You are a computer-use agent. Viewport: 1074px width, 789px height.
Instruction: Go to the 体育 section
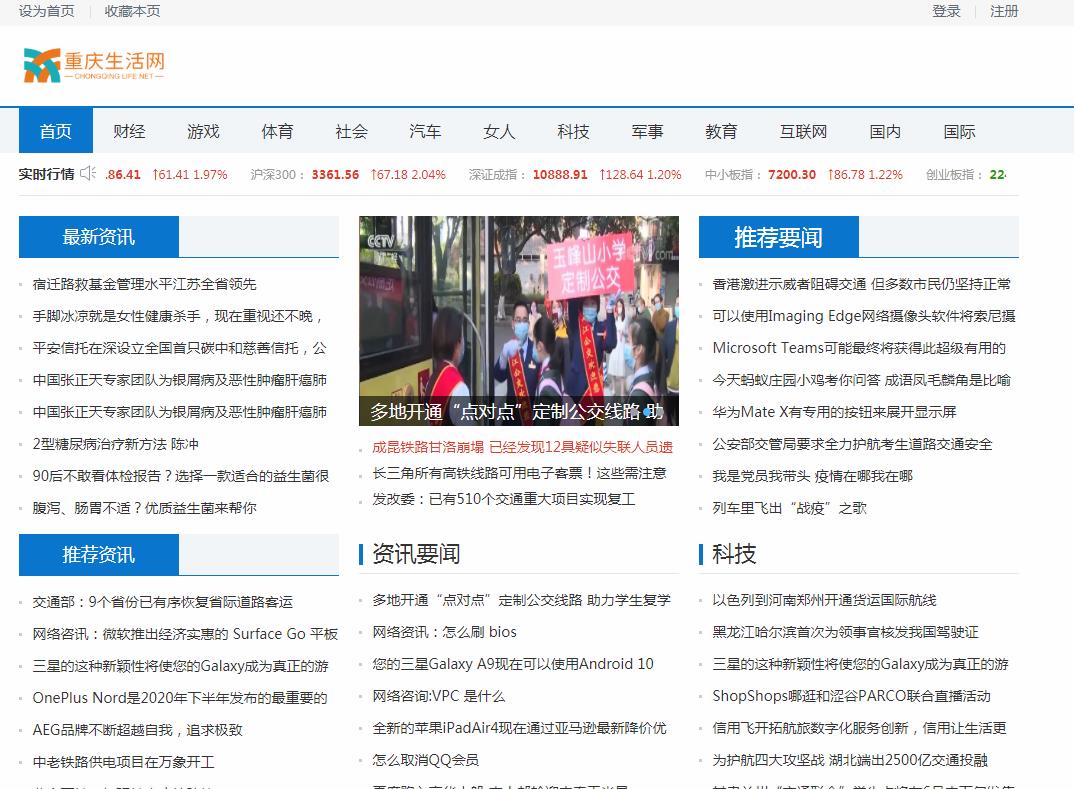(277, 131)
